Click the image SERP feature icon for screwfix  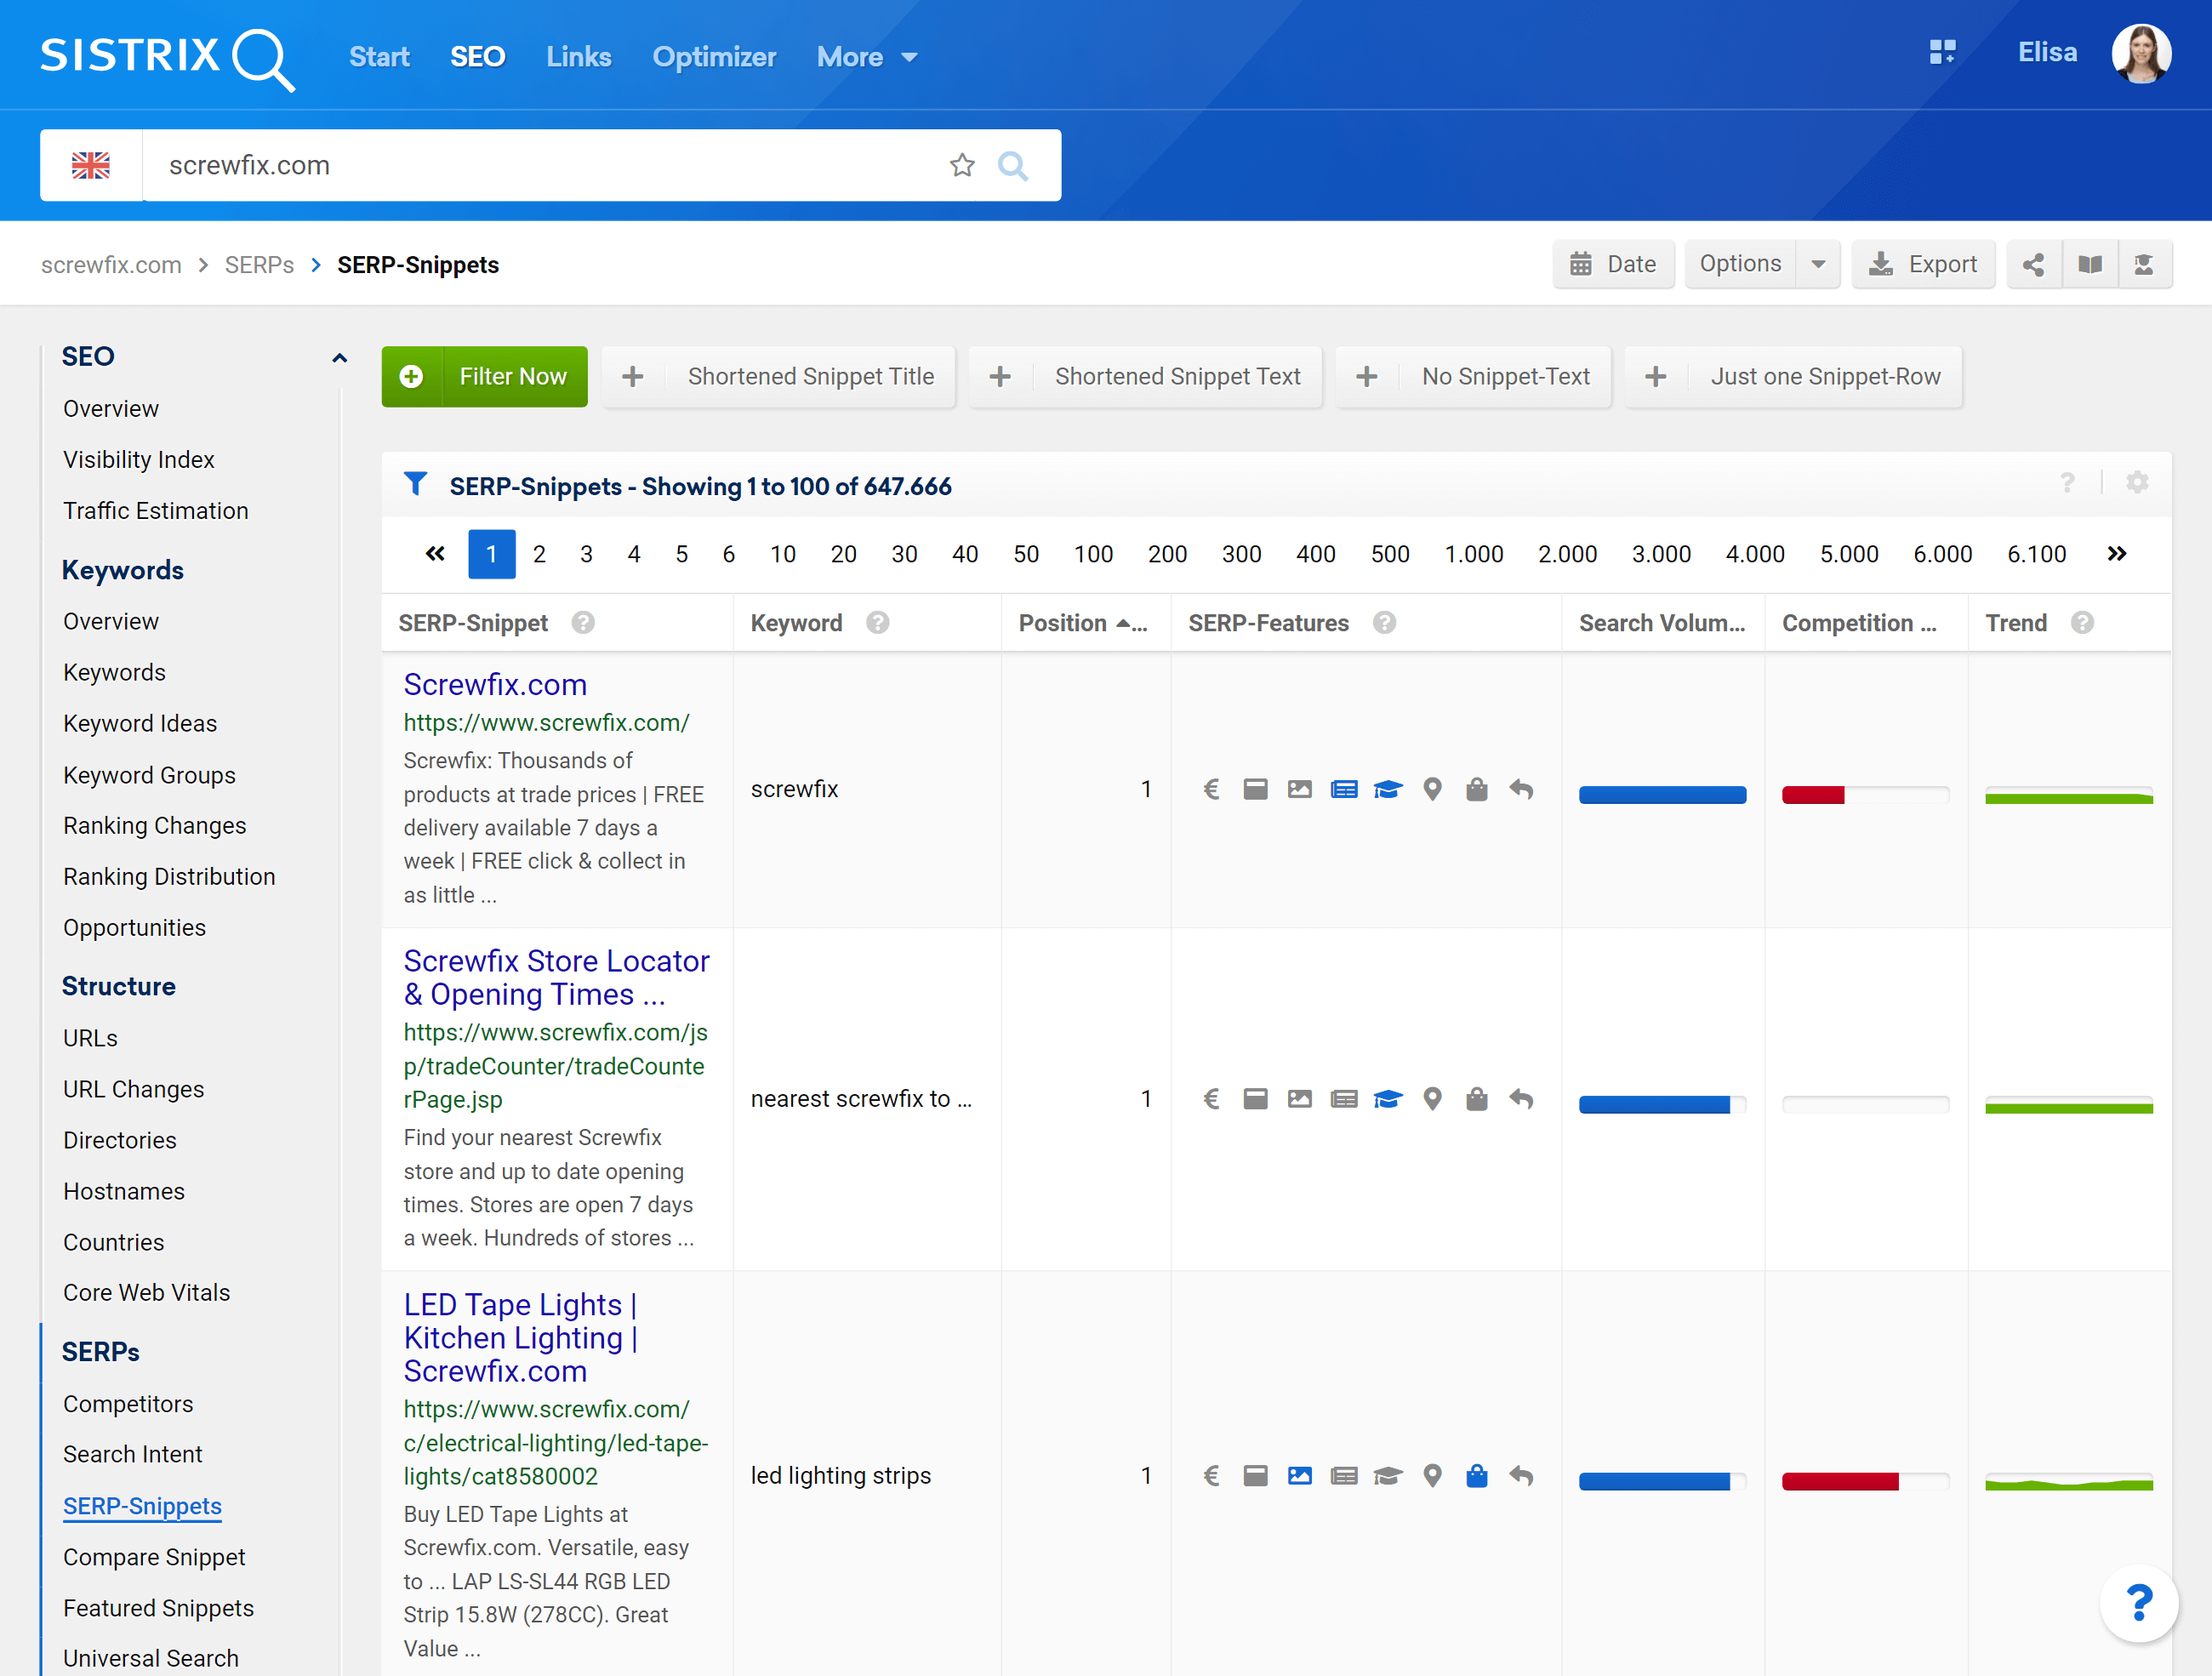(1298, 789)
